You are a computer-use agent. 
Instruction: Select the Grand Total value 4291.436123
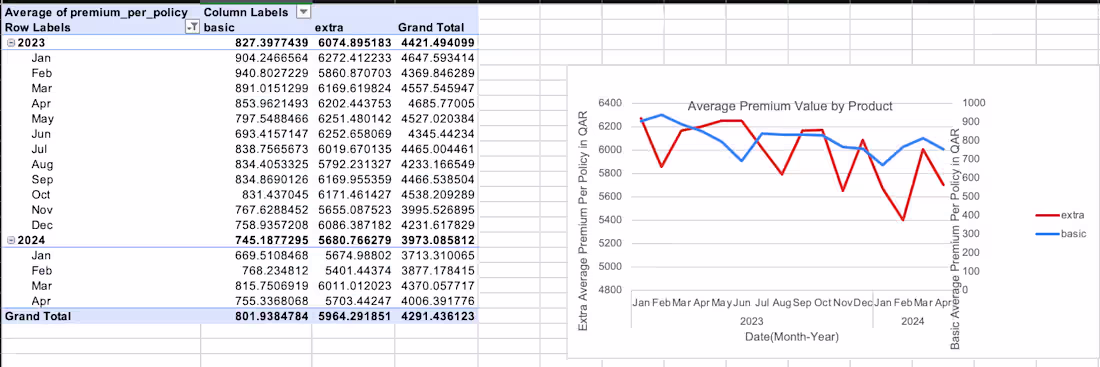point(436,316)
